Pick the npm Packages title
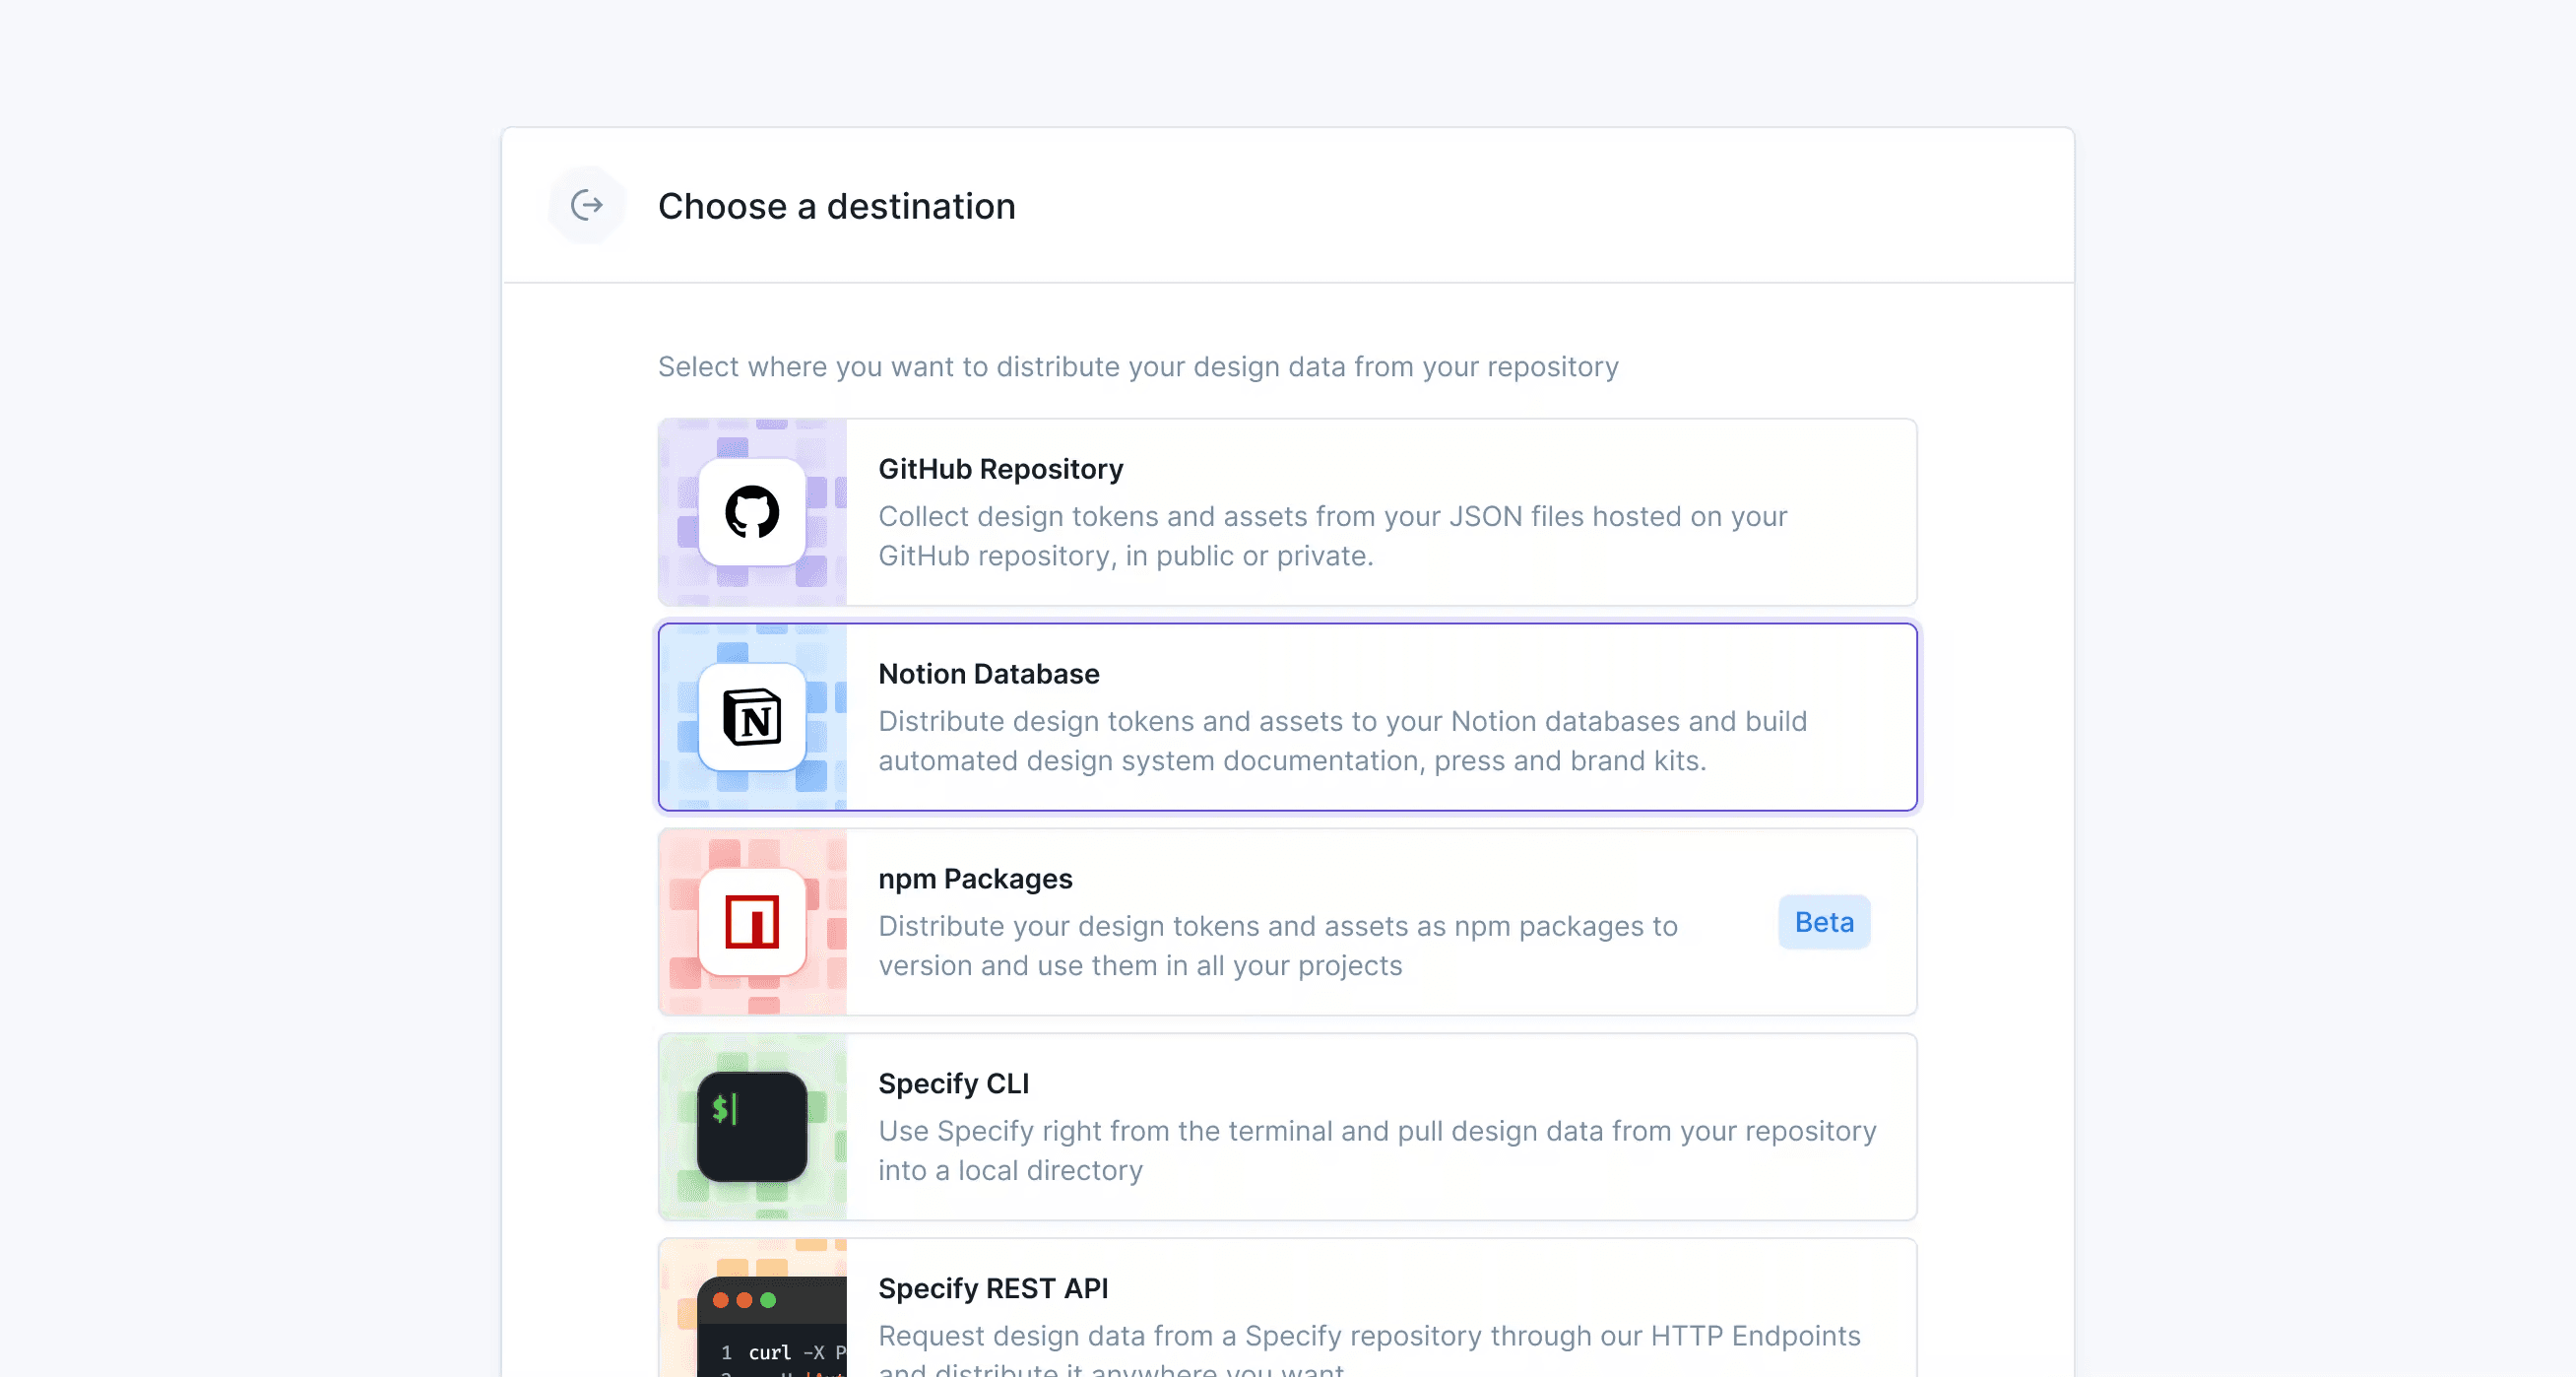This screenshot has height=1377, width=2576. 975,879
